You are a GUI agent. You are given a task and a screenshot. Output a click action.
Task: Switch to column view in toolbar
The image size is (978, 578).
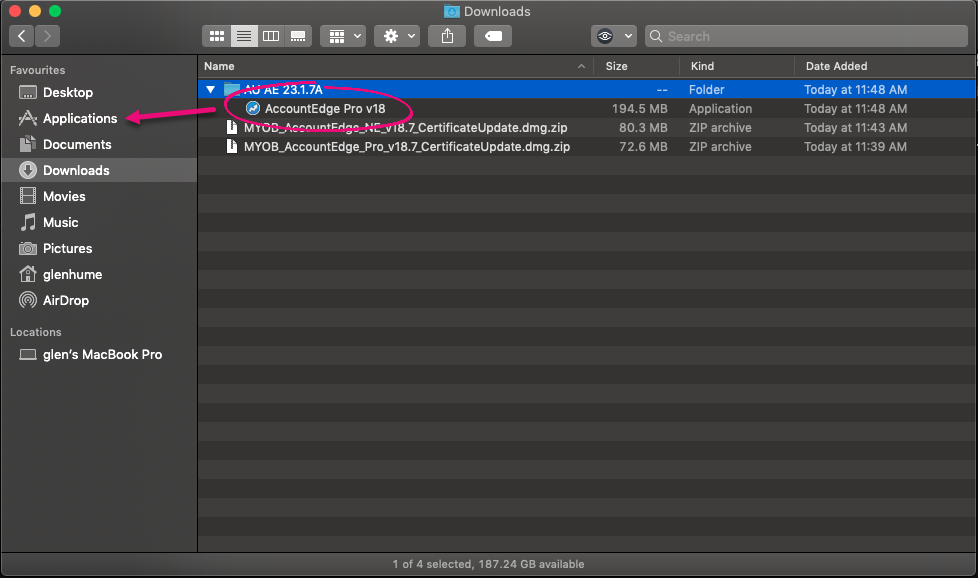point(270,36)
